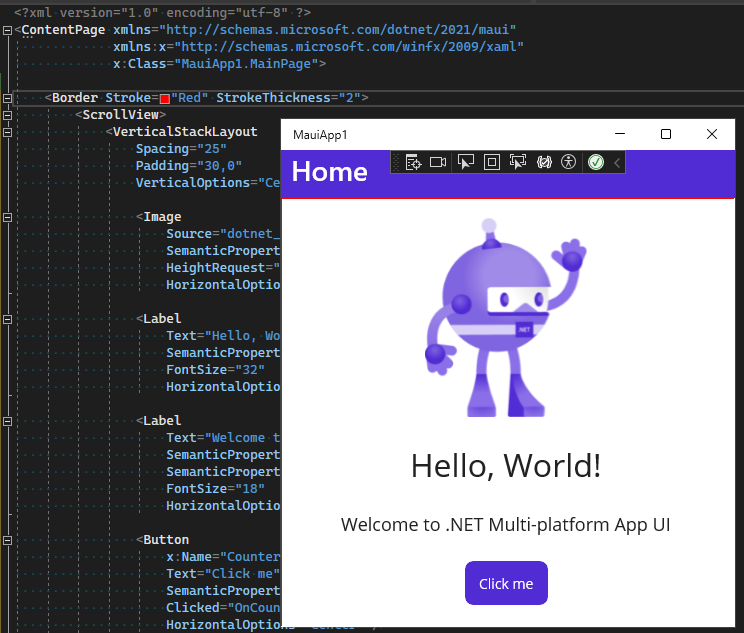Click the MauiApp1 window title text
The height and width of the screenshot is (633, 744).
[320, 135]
